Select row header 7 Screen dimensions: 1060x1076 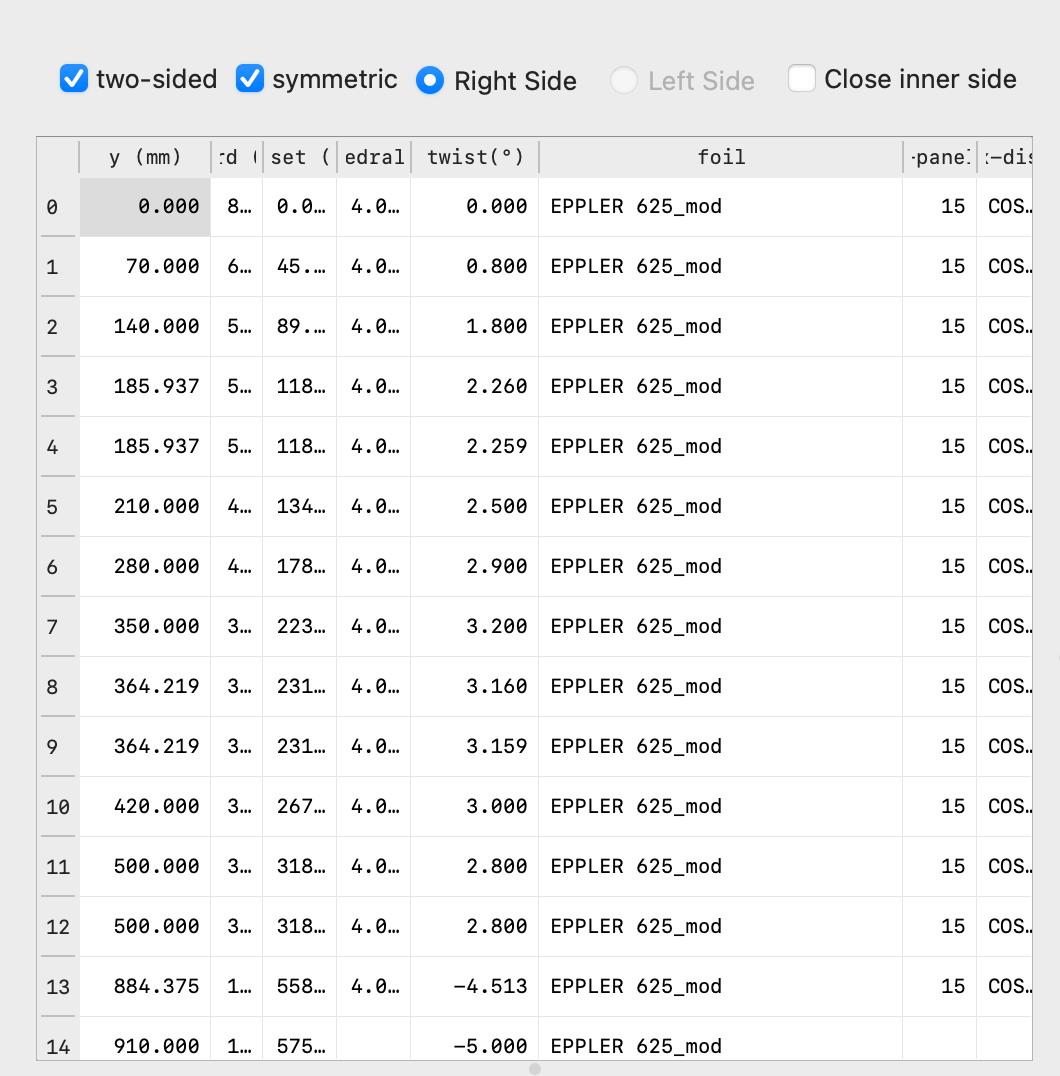pos(57,627)
